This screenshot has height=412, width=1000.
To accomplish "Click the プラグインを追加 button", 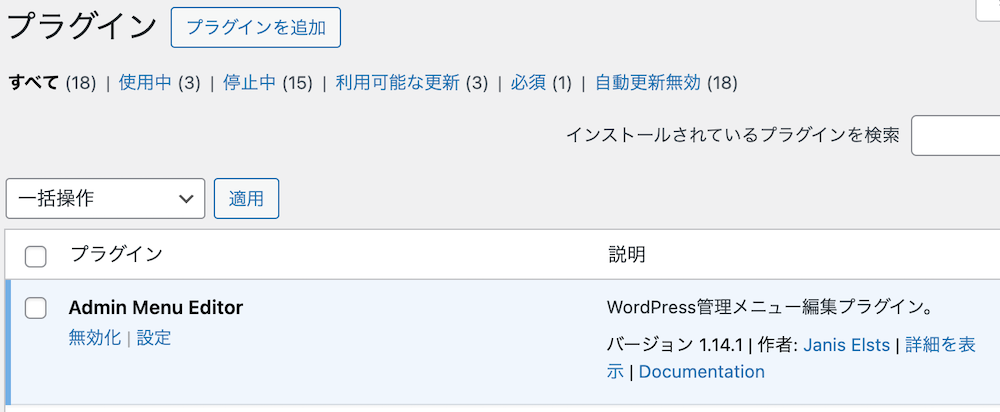I will point(256,28).
